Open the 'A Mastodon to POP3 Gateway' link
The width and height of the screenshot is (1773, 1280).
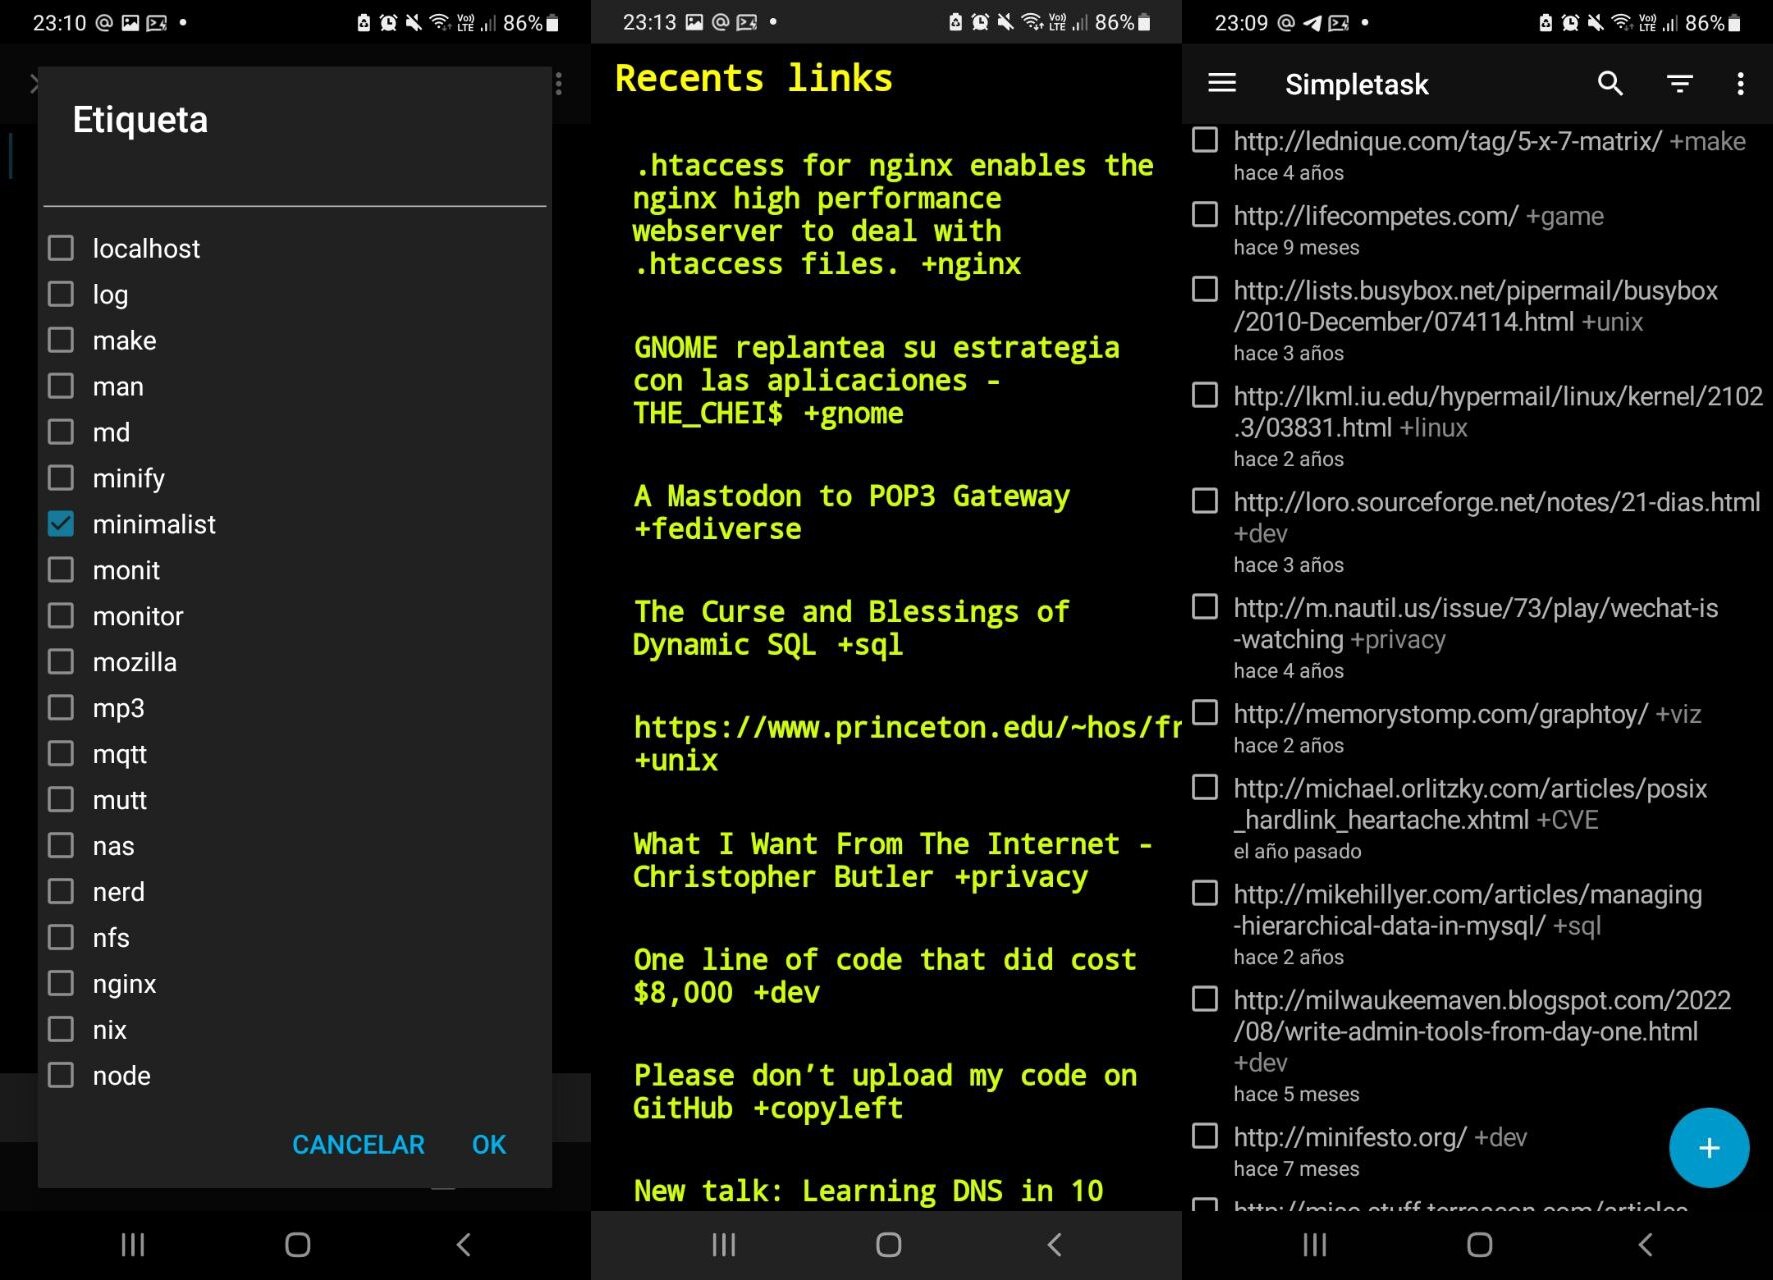851,512
